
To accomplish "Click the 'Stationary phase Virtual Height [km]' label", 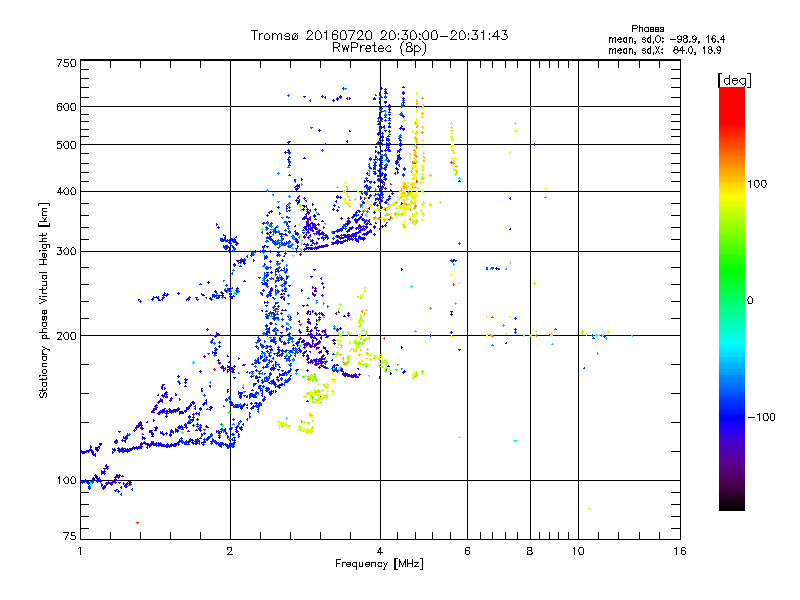I will click(x=44, y=301).
